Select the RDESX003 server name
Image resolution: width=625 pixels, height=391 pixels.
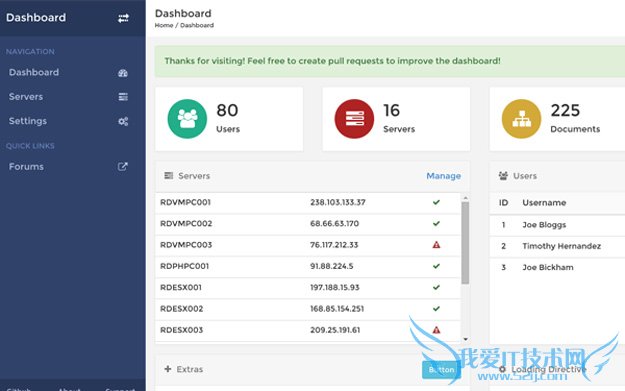pyautogui.click(x=181, y=330)
